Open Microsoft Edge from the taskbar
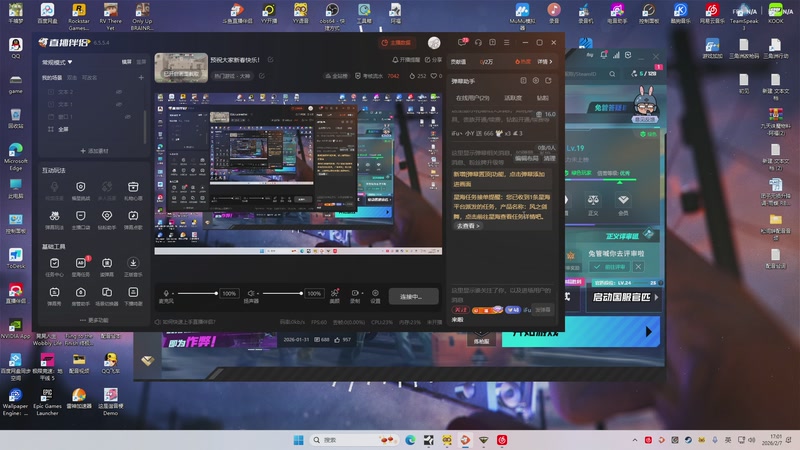 [x=410, y=440]
